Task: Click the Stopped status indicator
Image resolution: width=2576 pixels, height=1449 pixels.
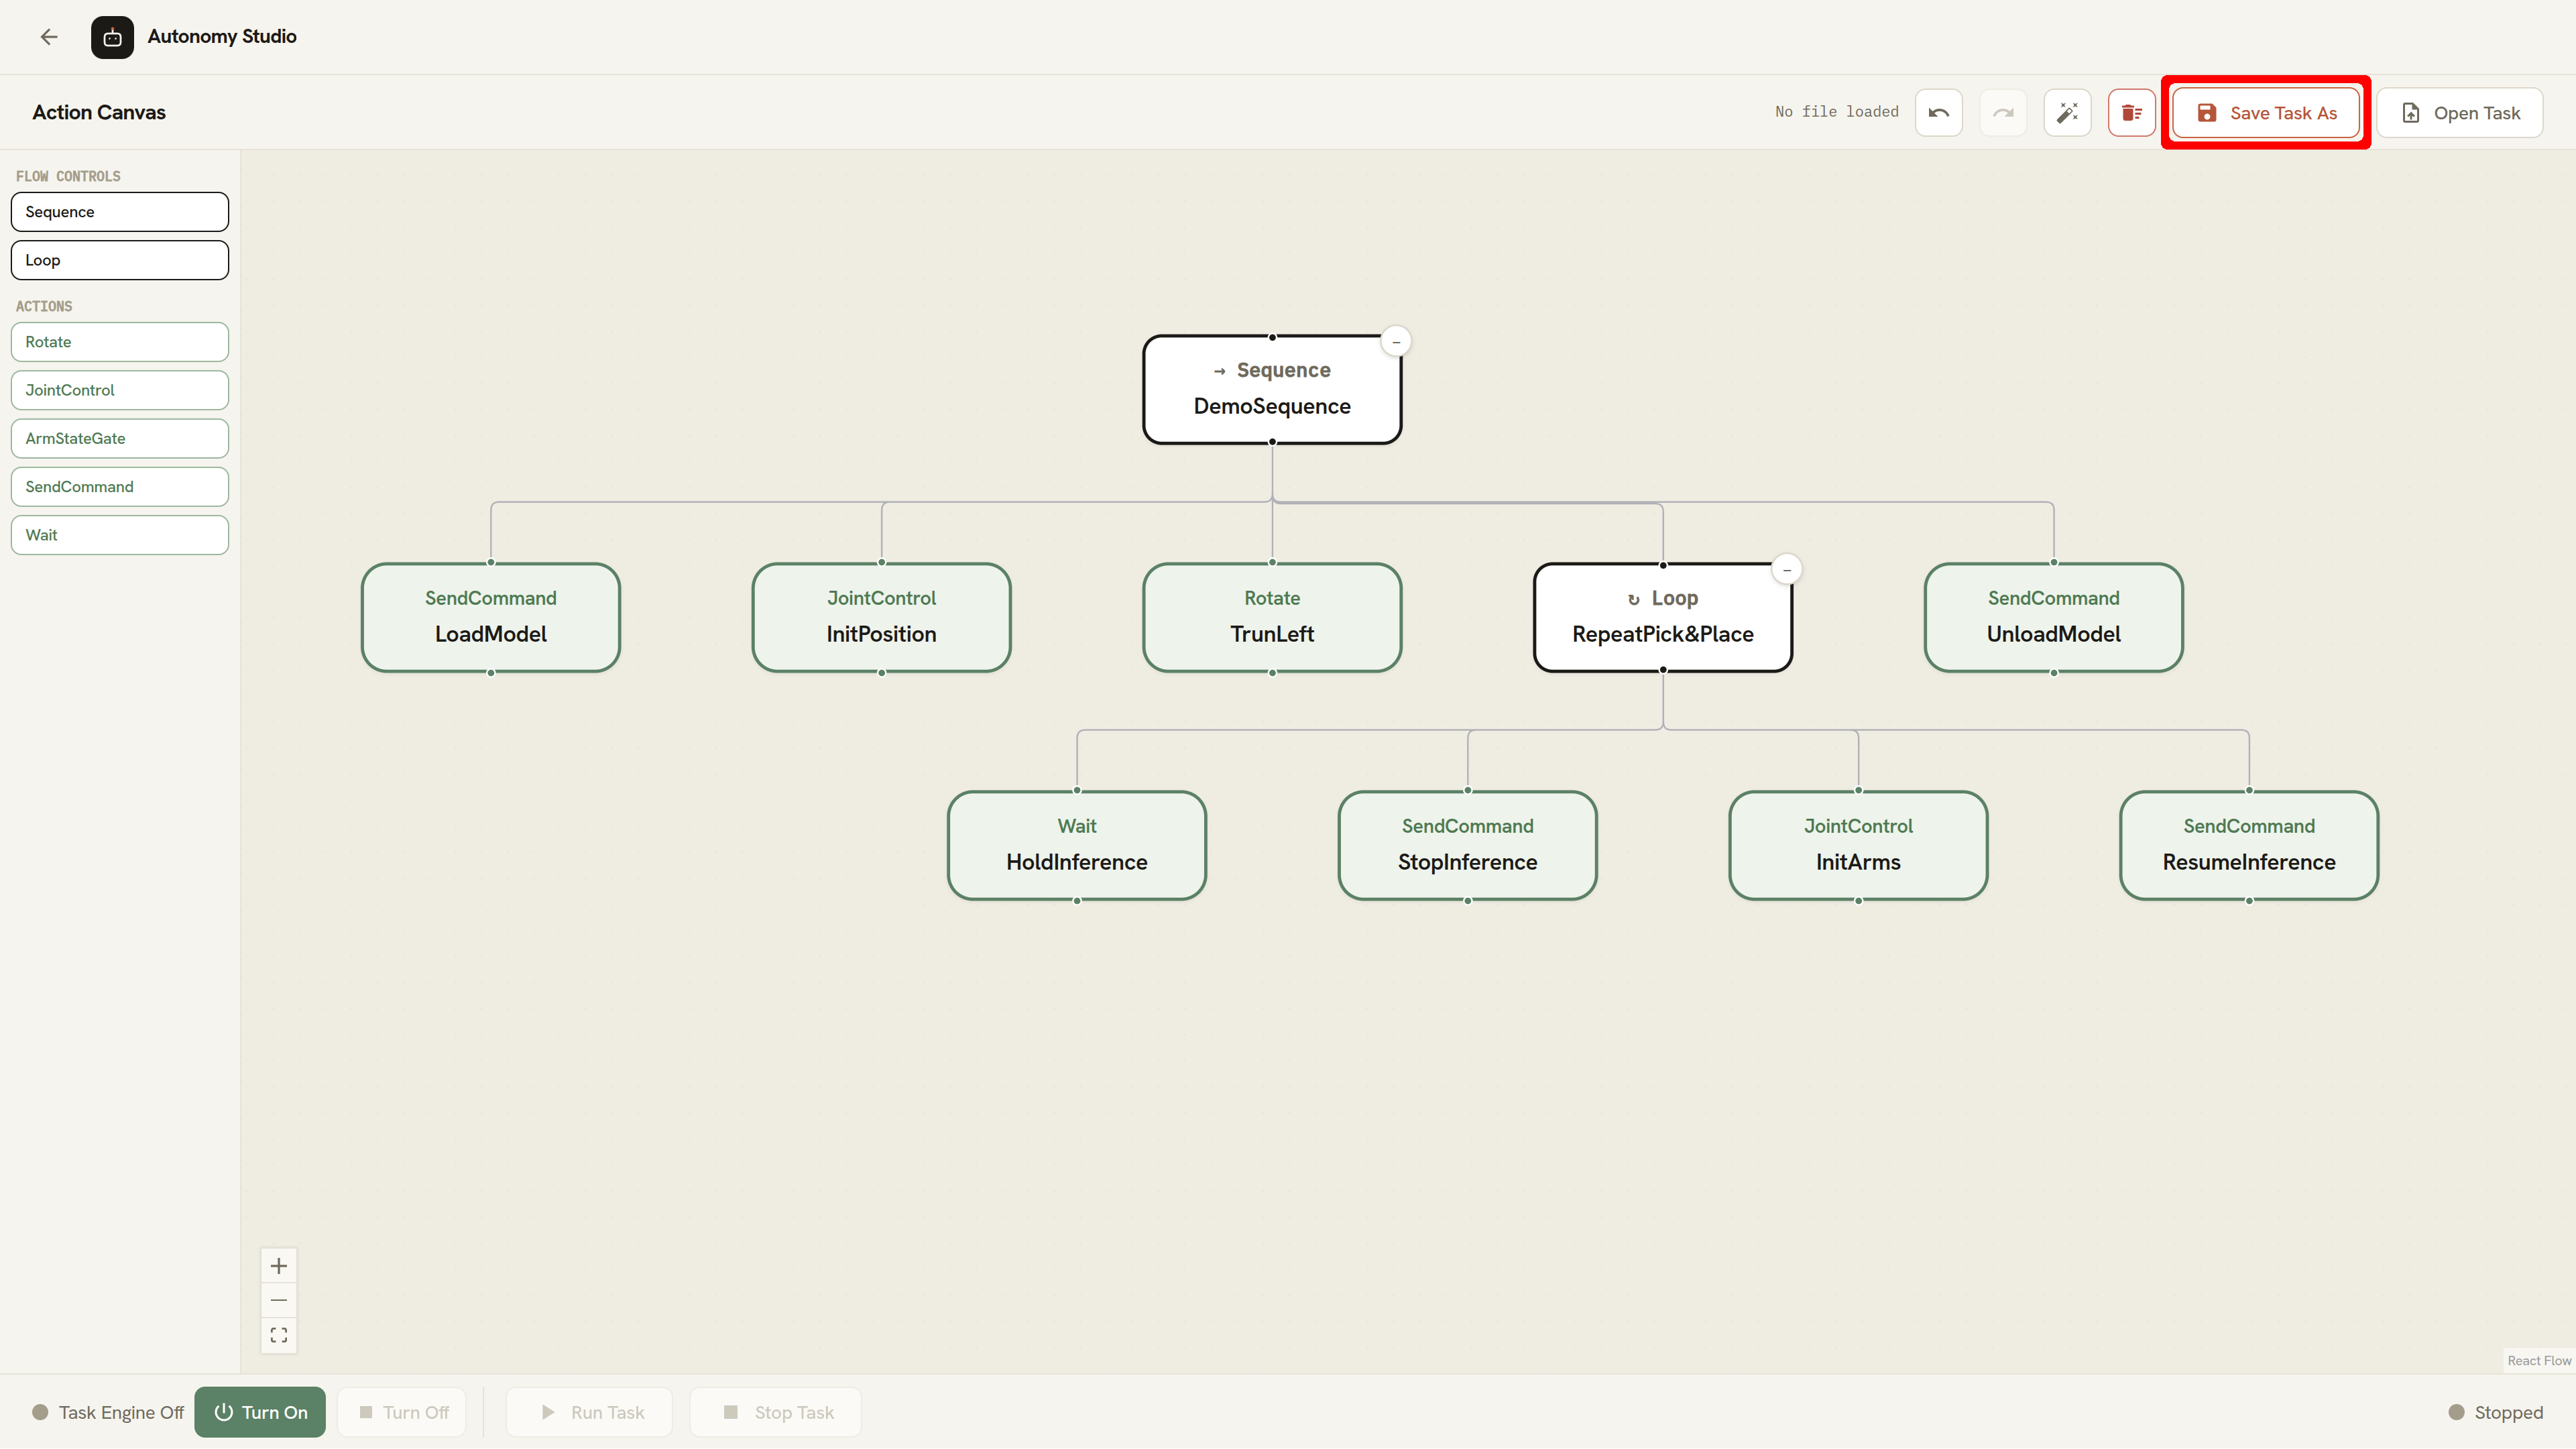Action: click(2496, 1412)
